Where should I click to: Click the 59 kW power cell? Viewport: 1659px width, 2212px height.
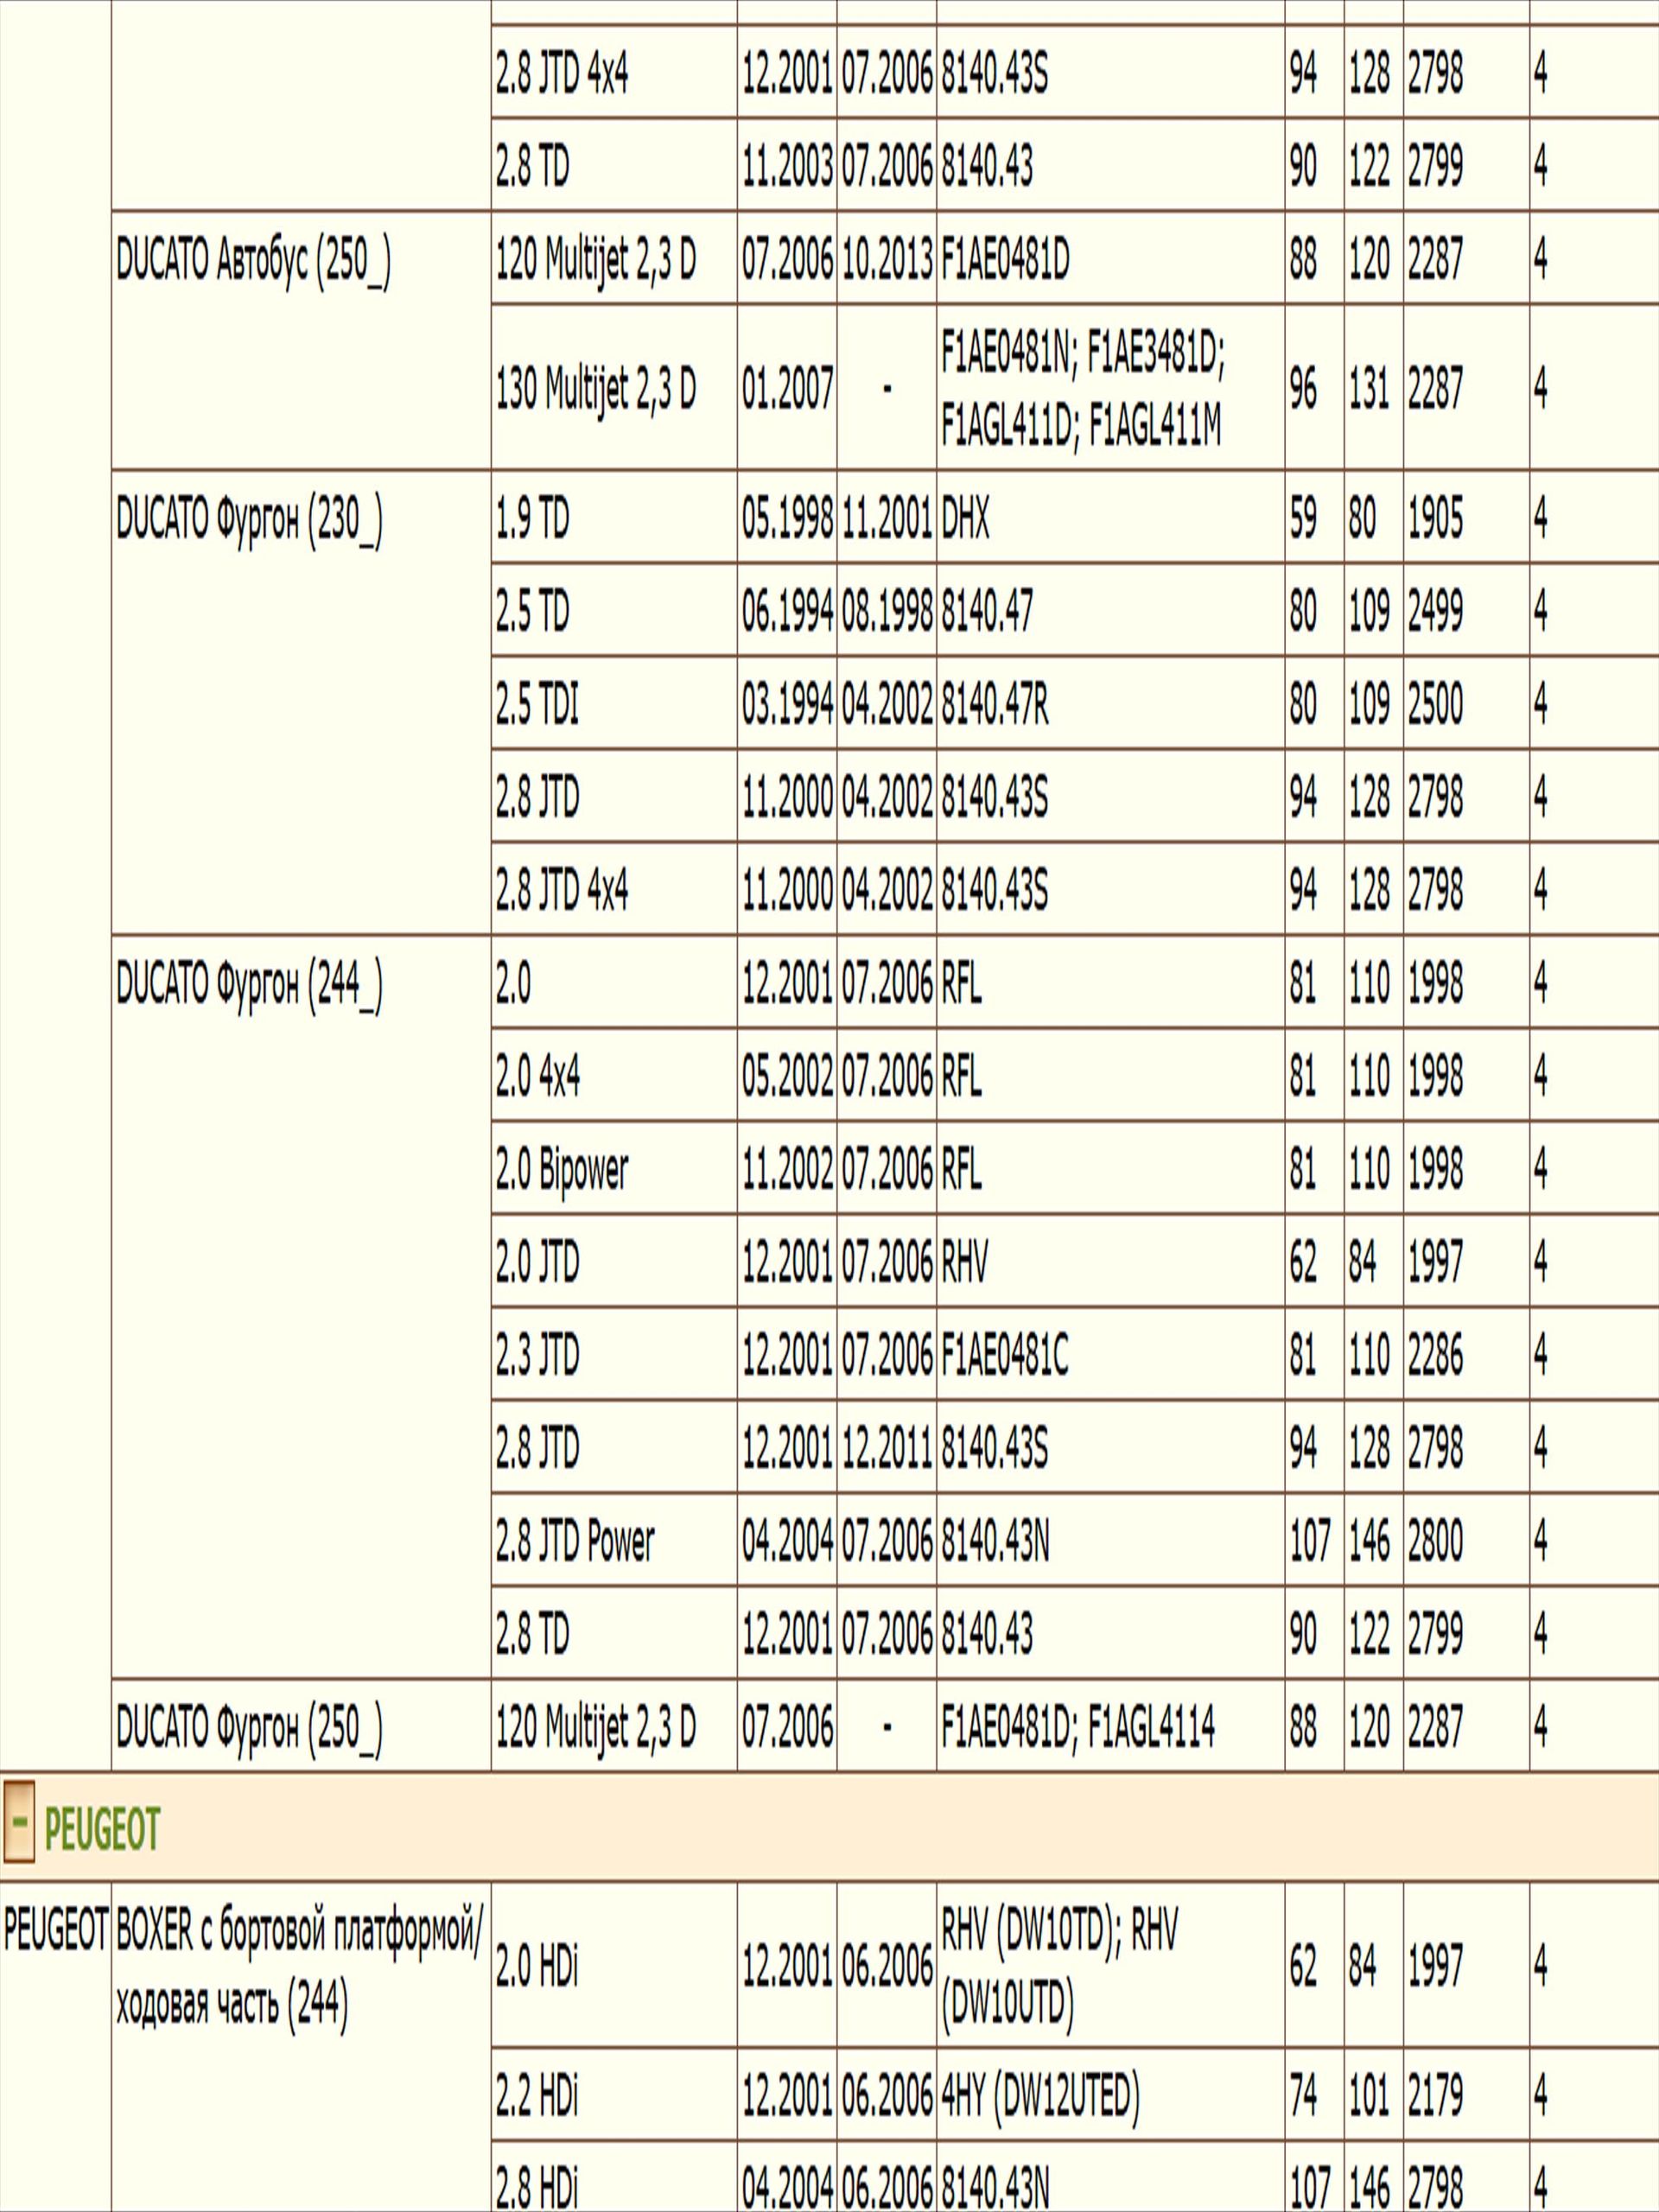[x=1314, y=518]
